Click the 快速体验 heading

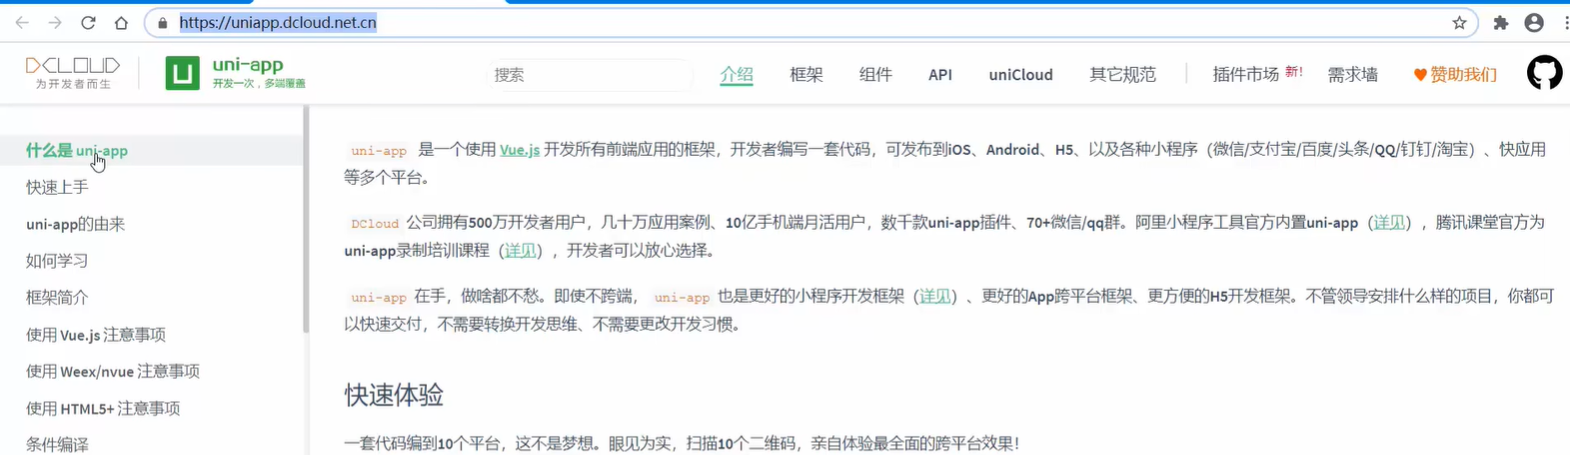(x=394, y=395)
